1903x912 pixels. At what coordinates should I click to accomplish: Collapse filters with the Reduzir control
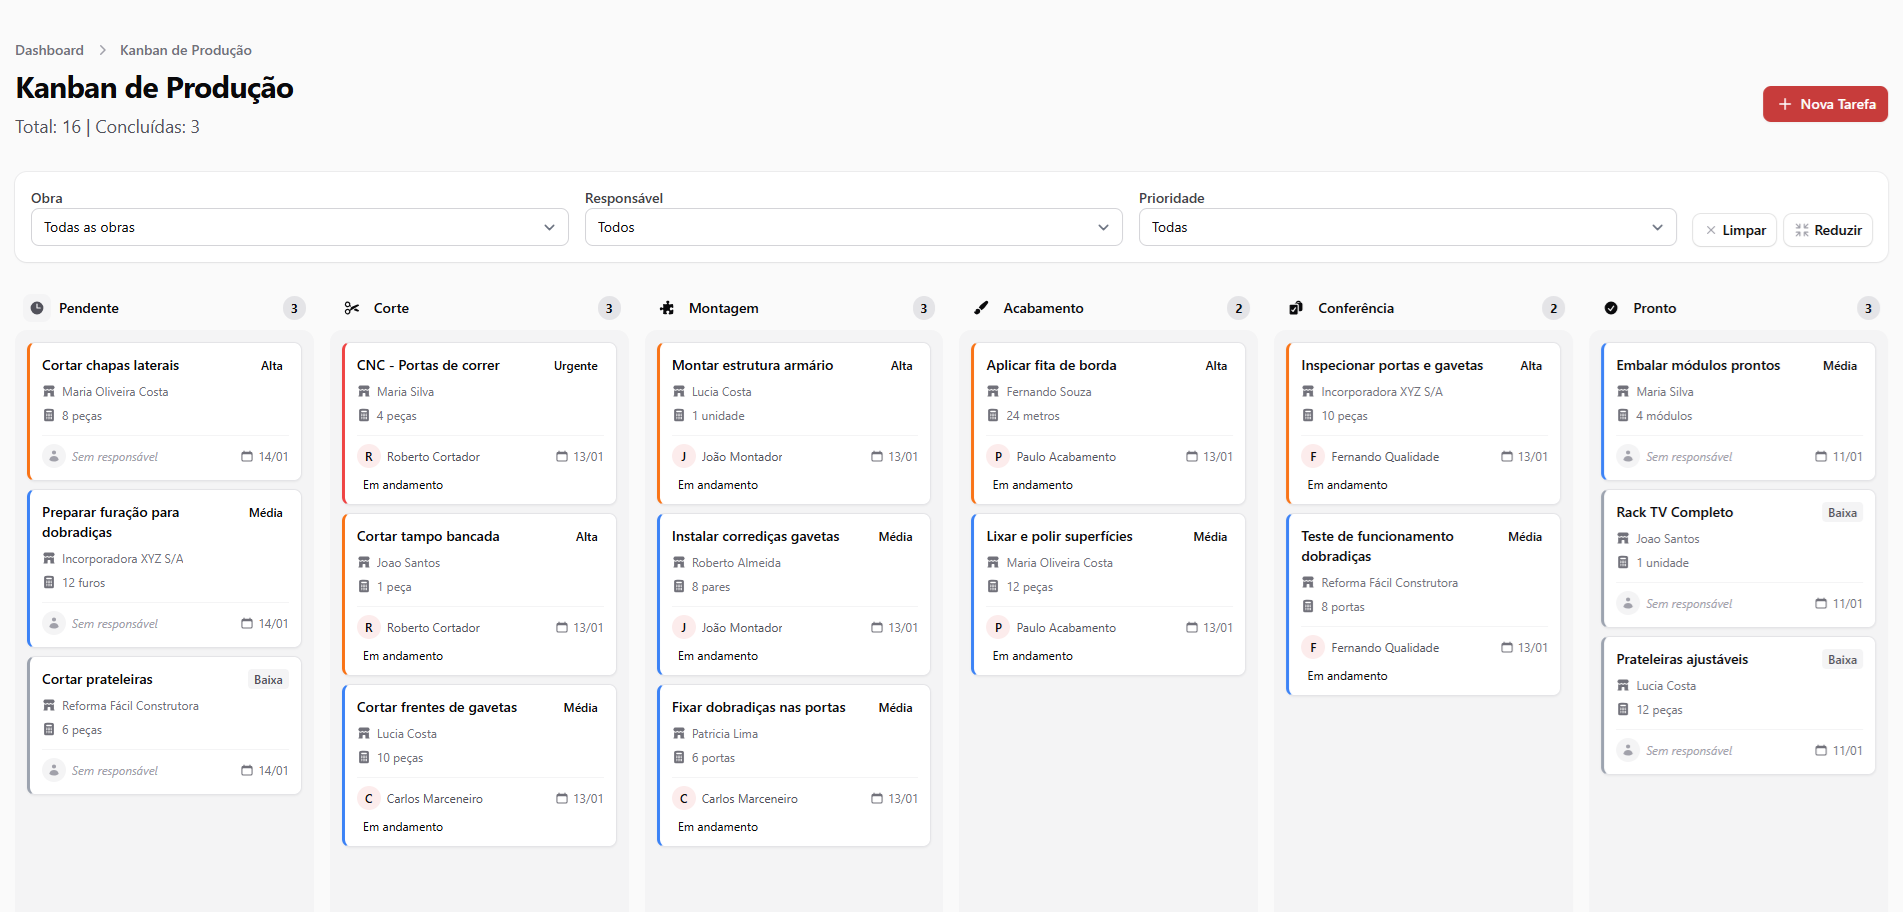point(1827,229)
